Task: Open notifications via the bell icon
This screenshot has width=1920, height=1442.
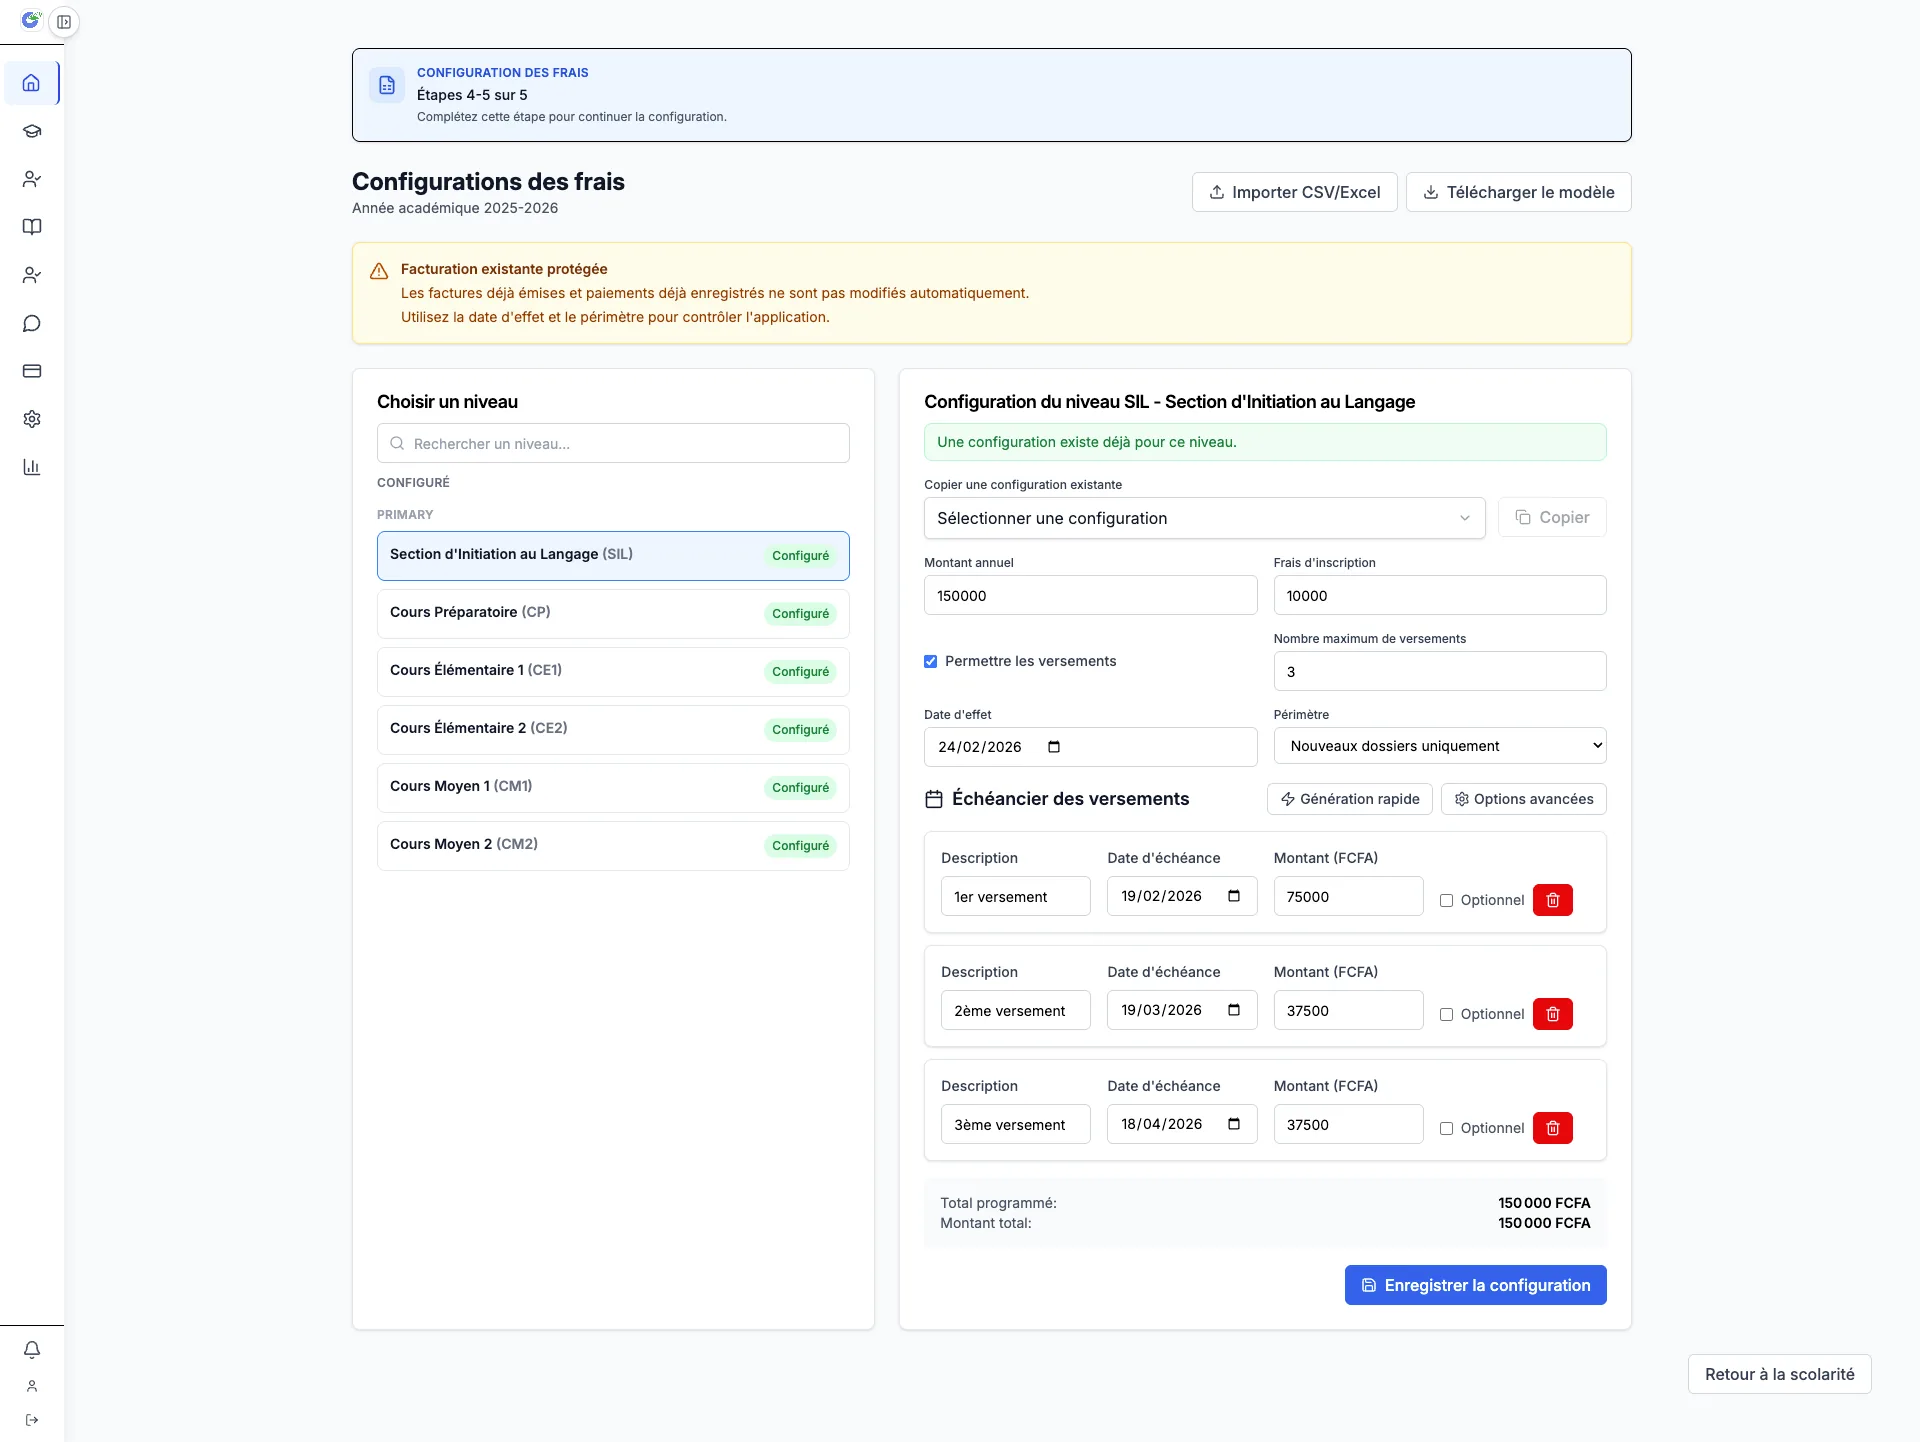Action: [x=32, y=1350]
